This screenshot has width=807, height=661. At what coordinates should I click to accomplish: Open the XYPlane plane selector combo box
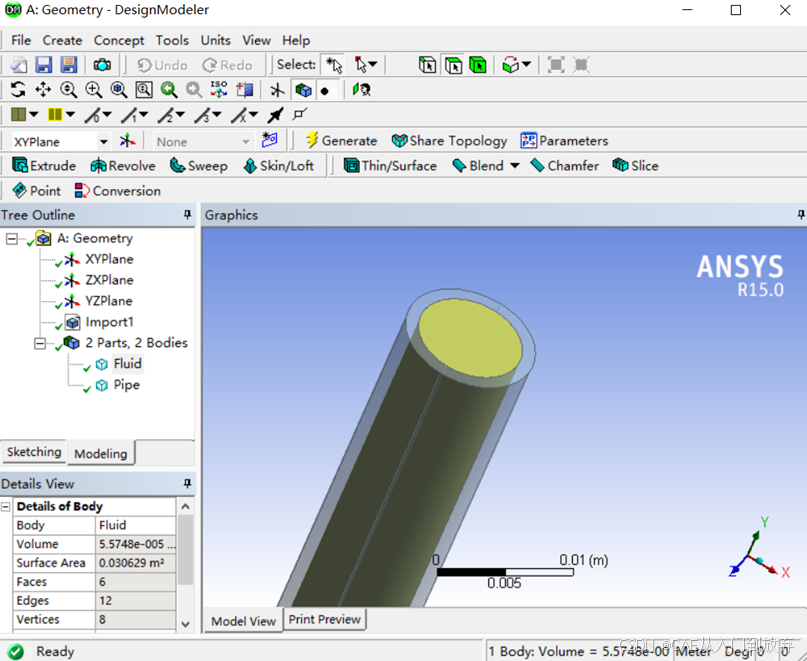tap(61, 141)
